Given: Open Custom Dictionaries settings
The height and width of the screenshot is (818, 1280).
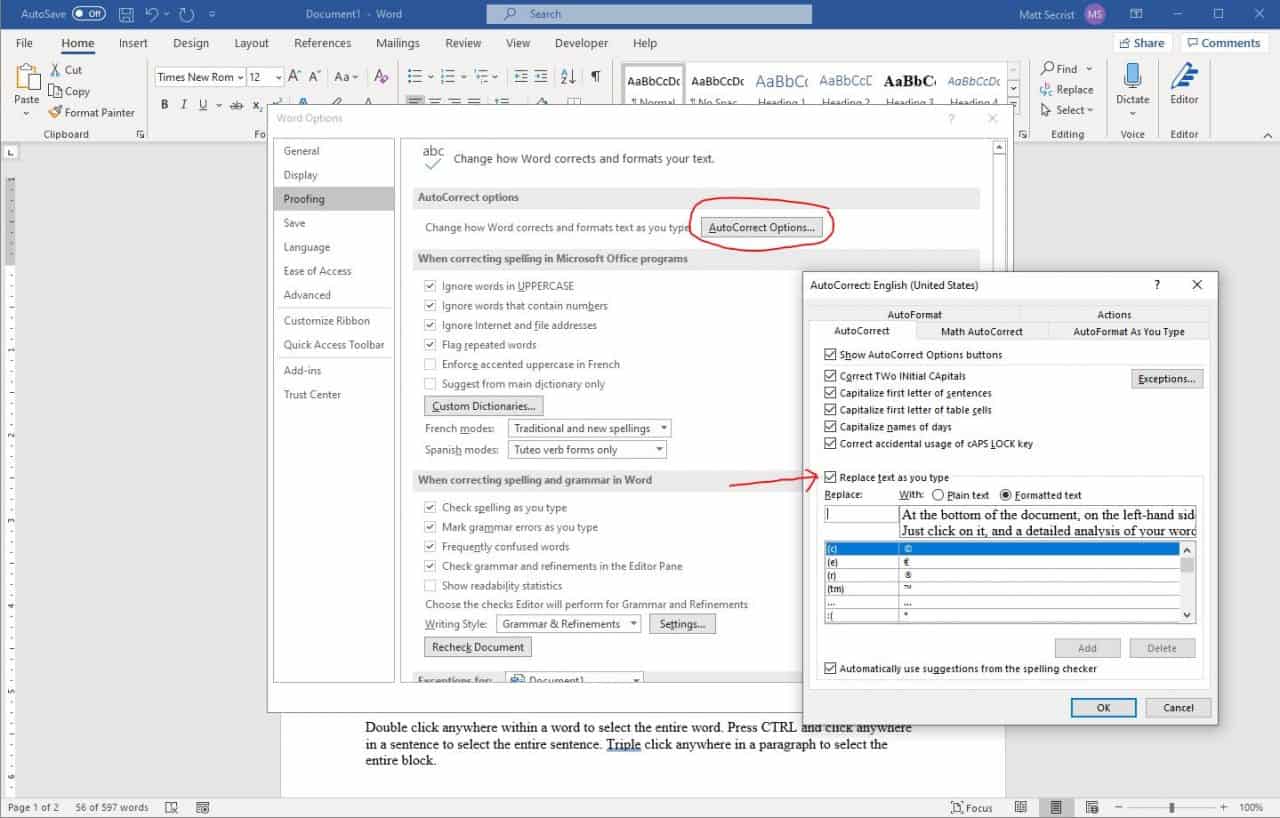Looking at the screenshot, I should [483, 405].
